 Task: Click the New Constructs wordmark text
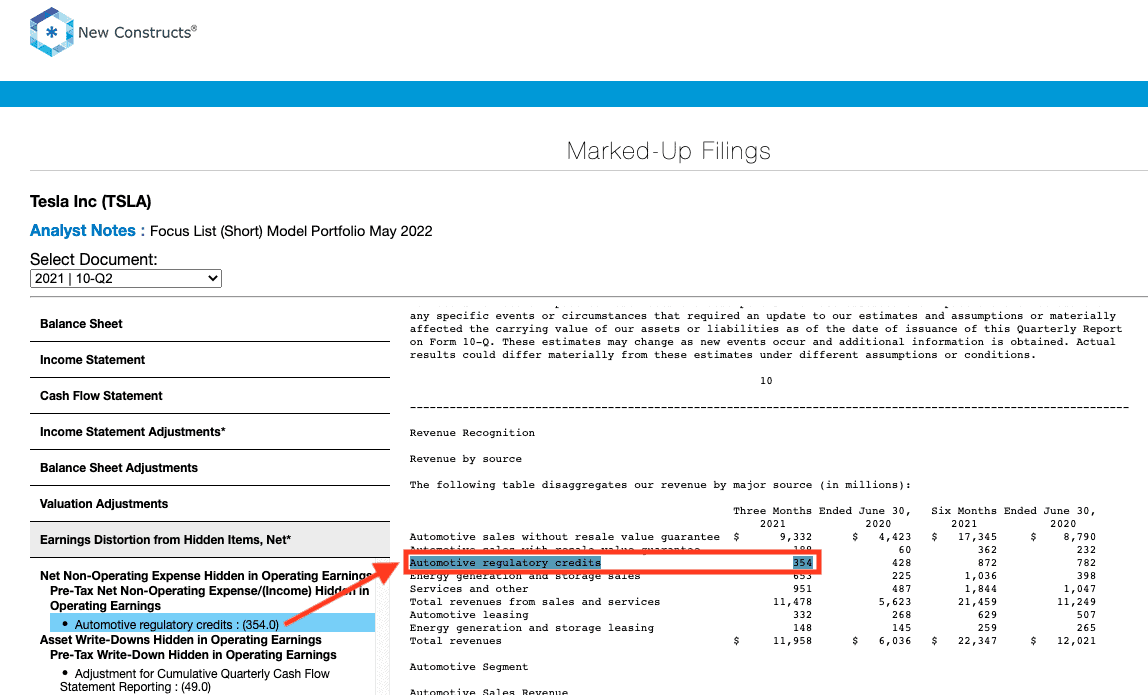(x=137, y=32)
